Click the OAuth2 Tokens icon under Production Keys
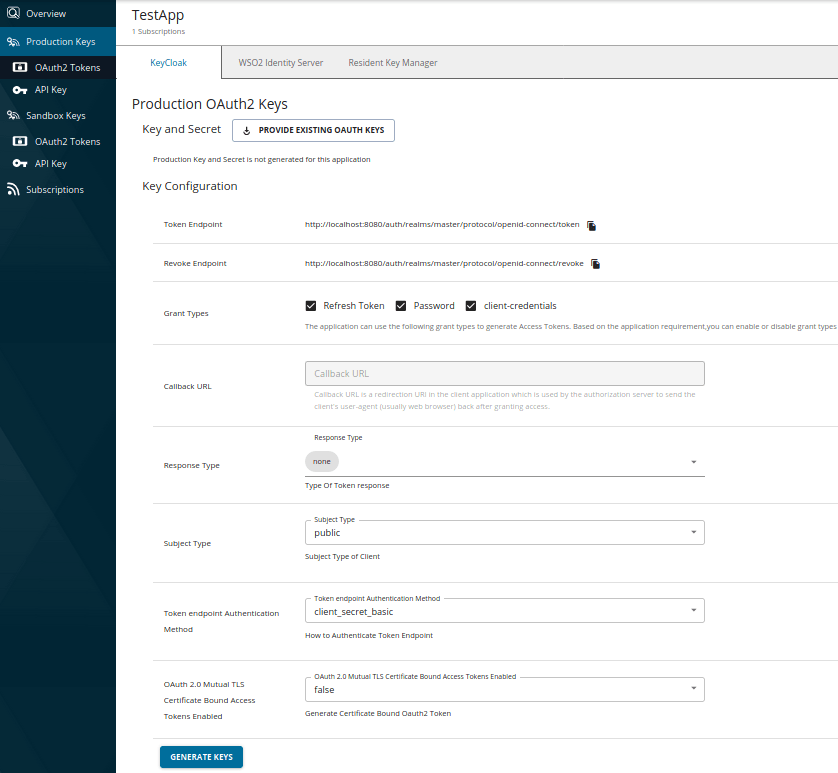The image size is (838, 773). click(x=20, y=67)
